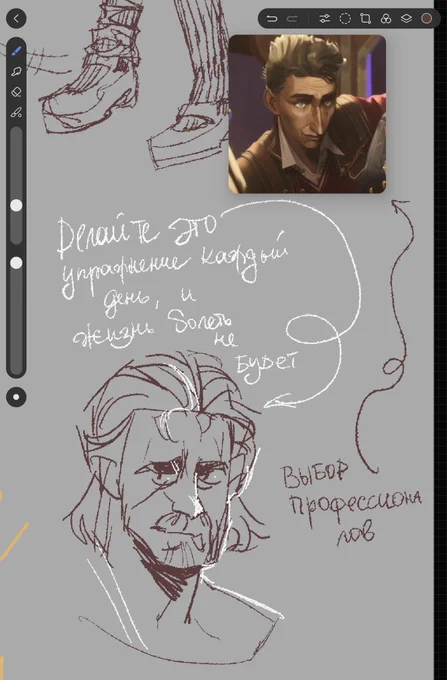Tap the round dot button below sliders

pos(16,397)
